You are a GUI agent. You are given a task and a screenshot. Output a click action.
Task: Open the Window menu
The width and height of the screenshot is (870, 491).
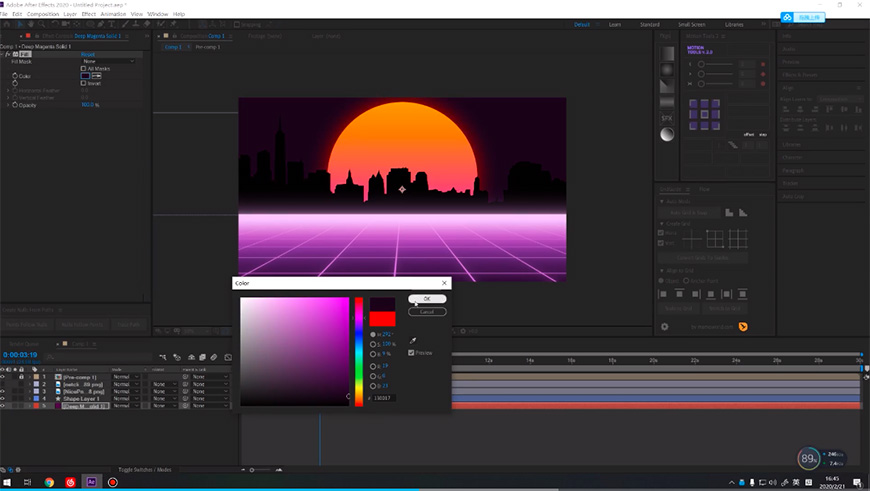(x=158, y=14)
